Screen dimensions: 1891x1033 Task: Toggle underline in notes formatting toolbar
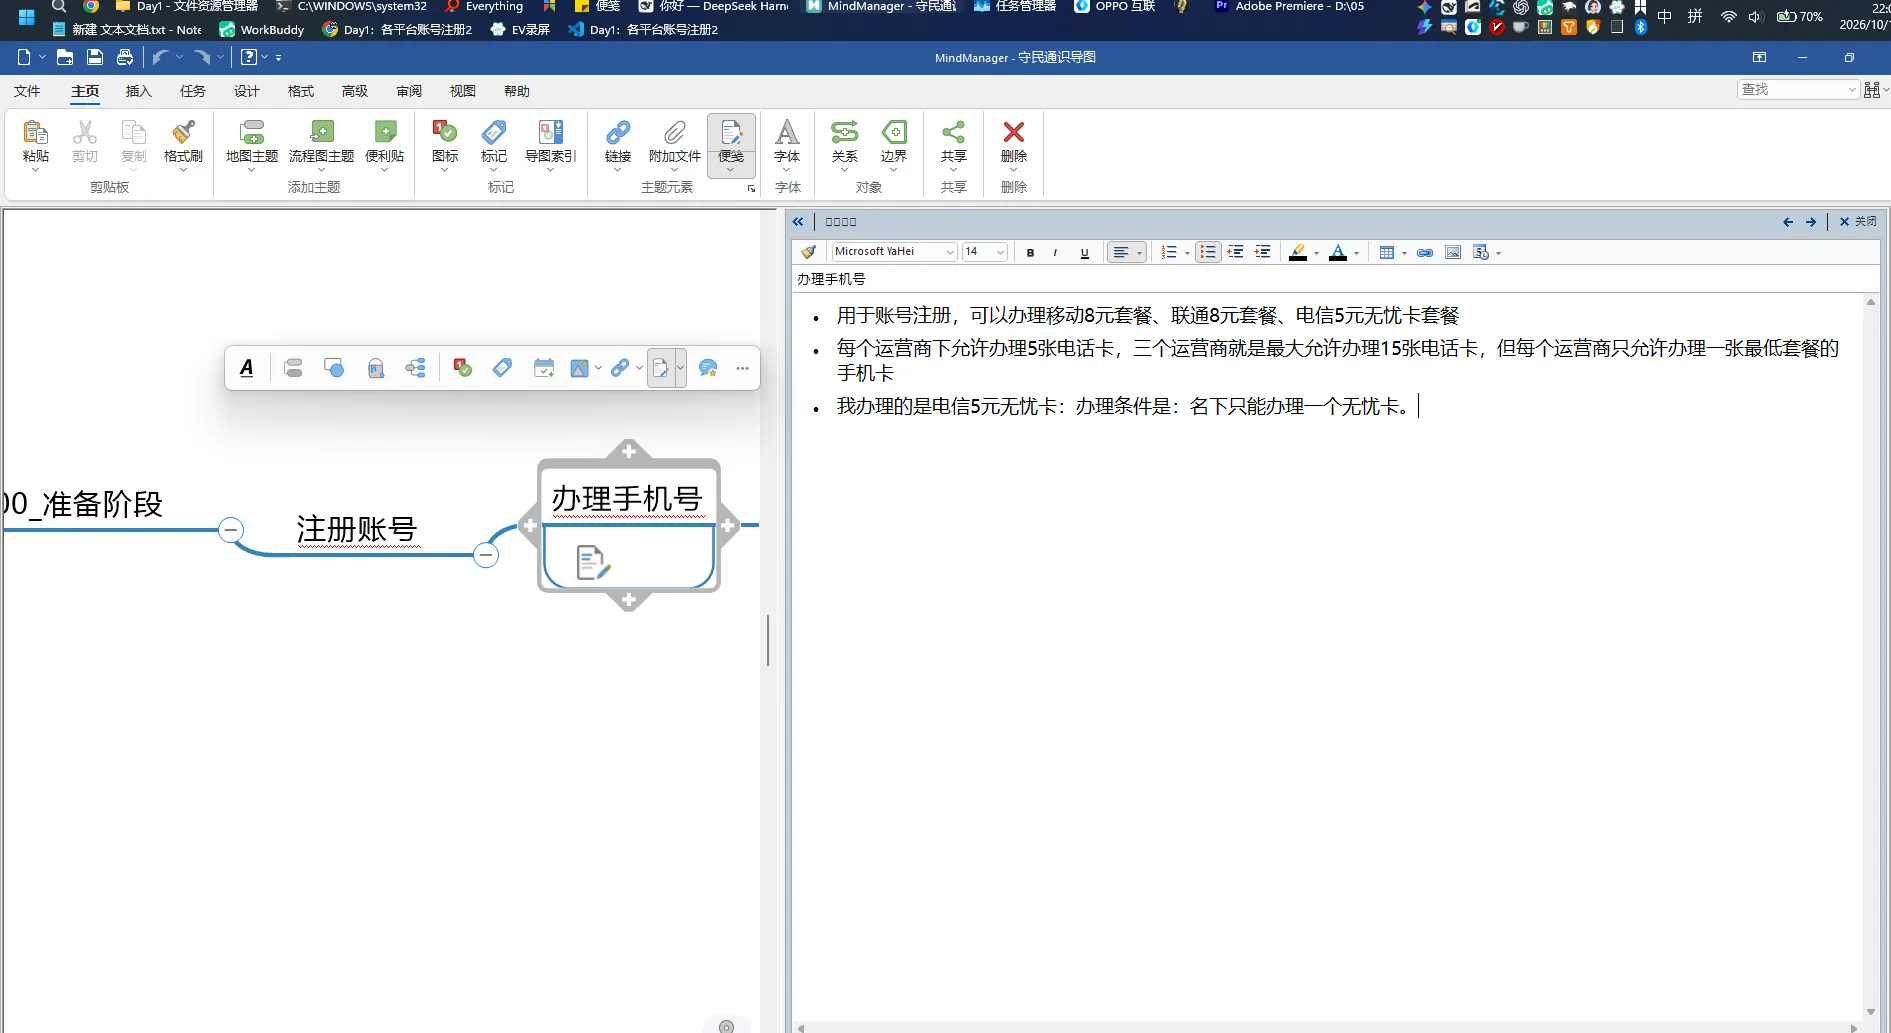[x=1084, y=253]
